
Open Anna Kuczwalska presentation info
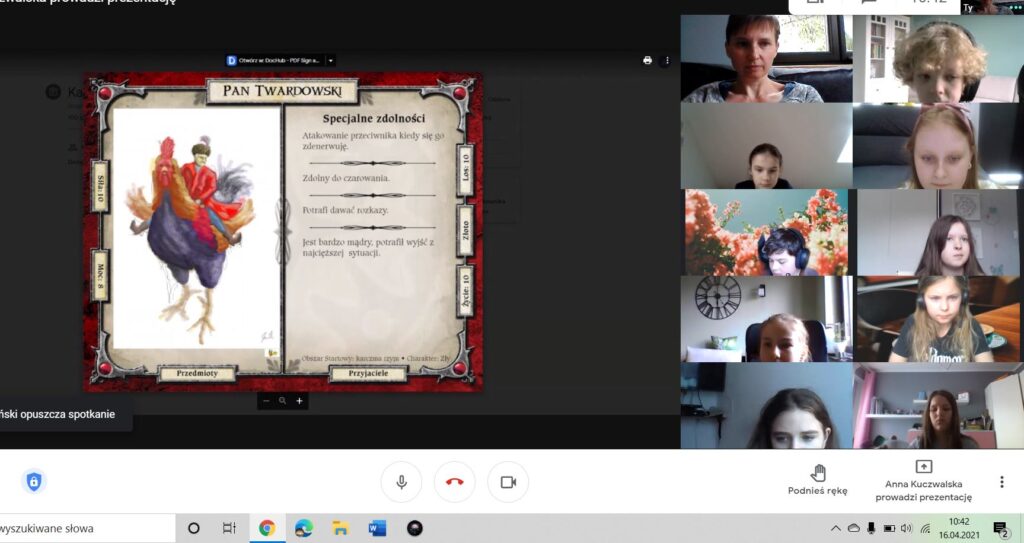coord(923,481)
